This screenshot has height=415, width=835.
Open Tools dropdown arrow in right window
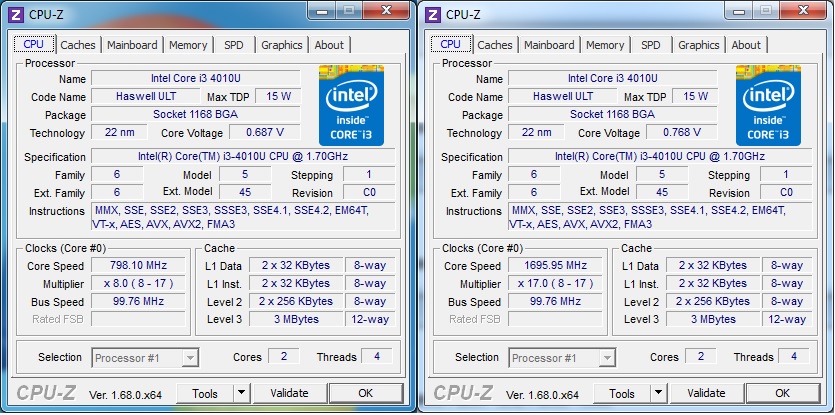[x=658, y=394]
